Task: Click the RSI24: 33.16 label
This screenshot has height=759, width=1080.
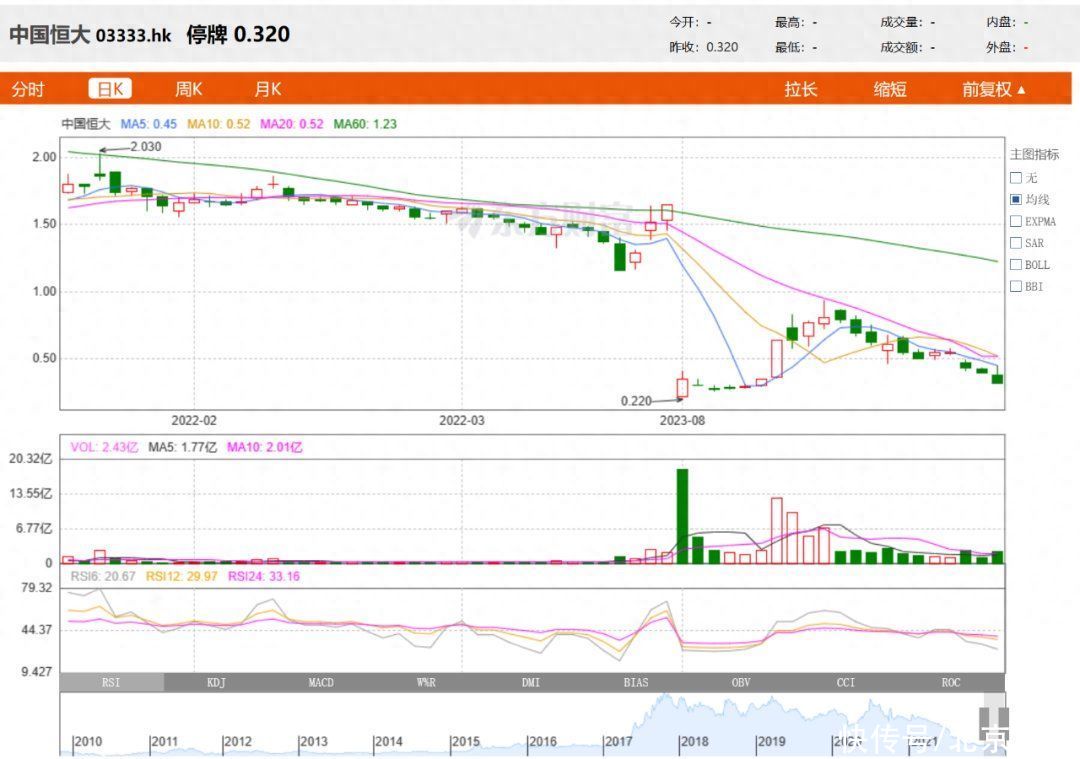Action: (264, 576)
